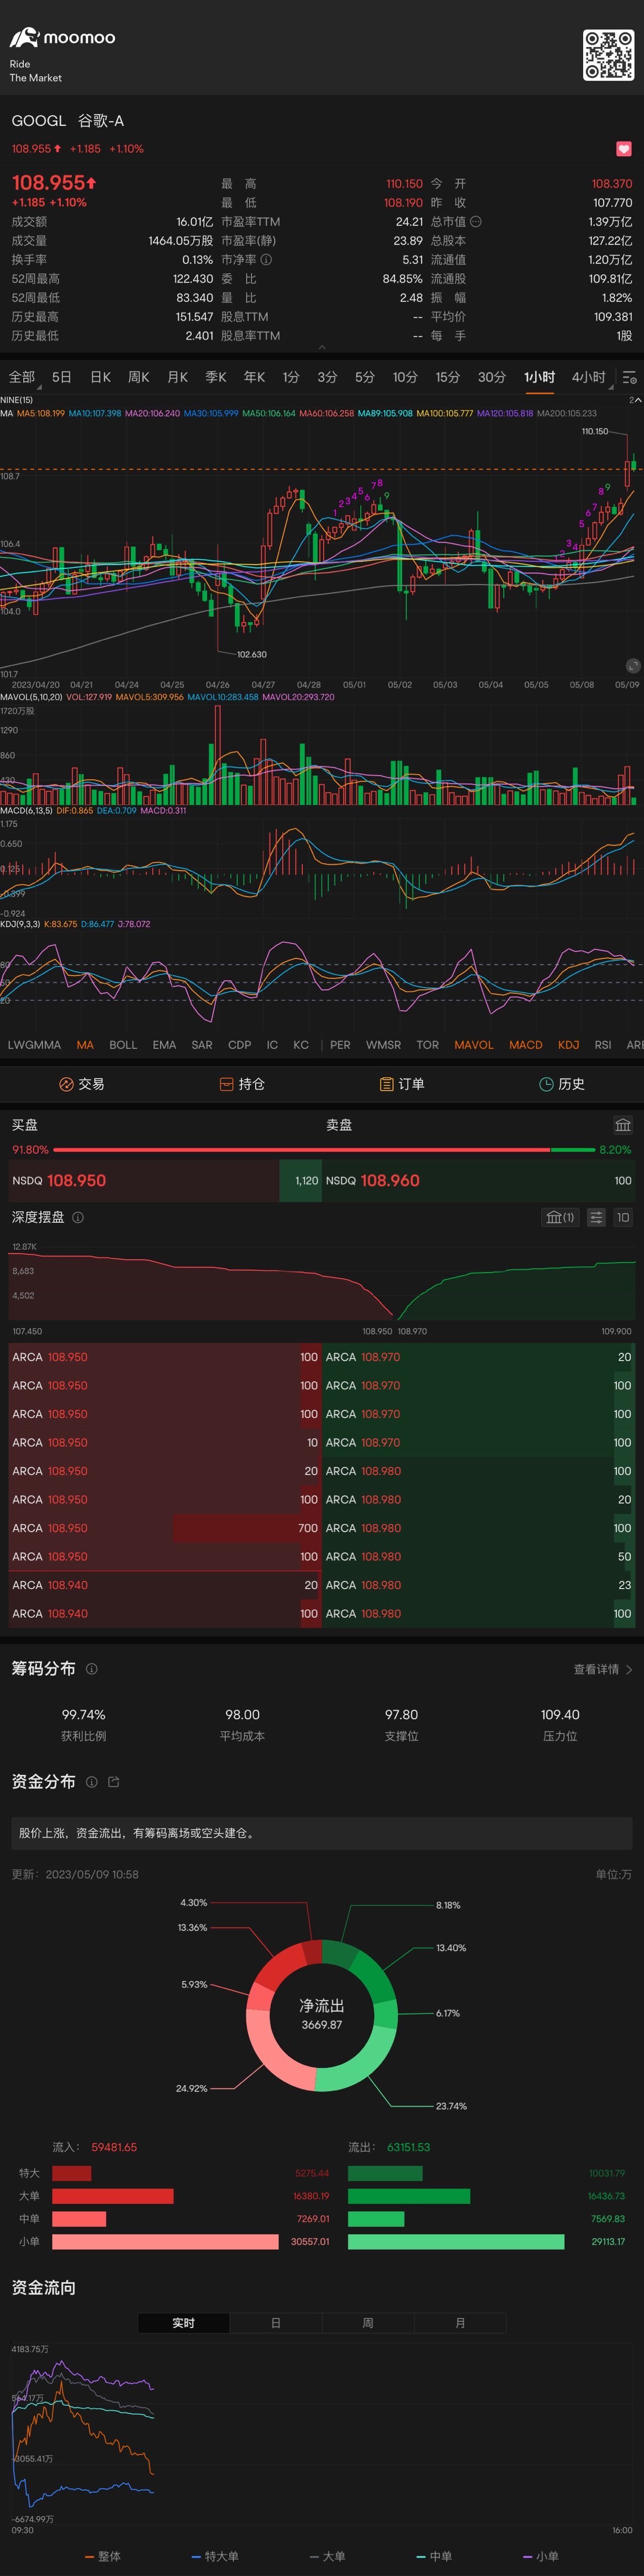Switch to 5日 chart tab
This screenshot has height=2576, width=644.
(x=62, y=377)
